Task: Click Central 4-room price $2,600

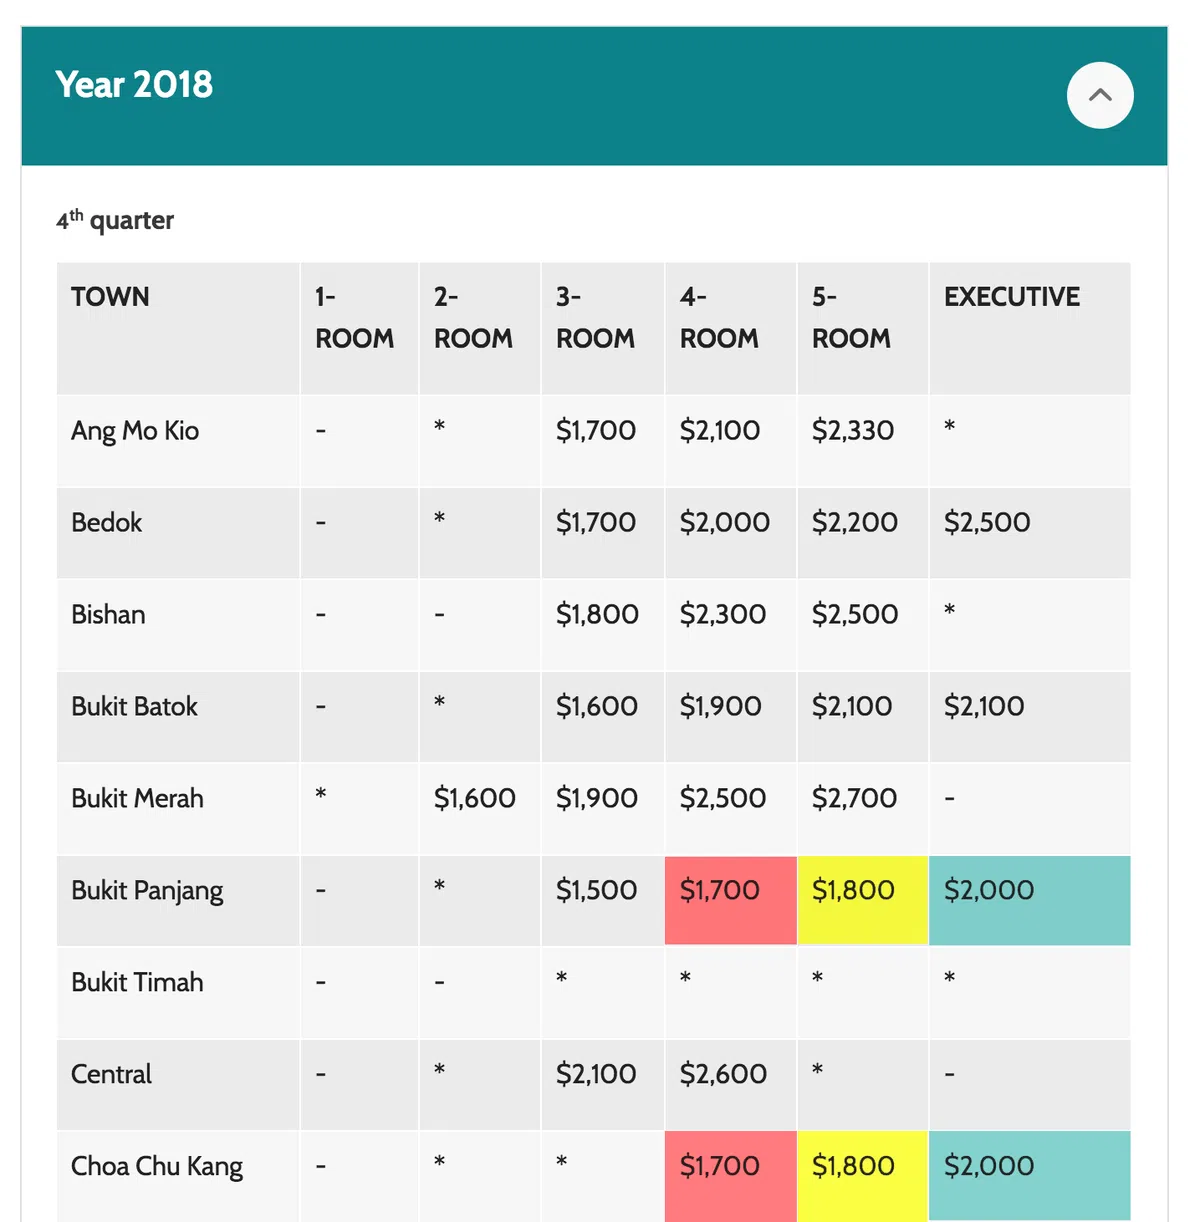Action: point(723,1074)
